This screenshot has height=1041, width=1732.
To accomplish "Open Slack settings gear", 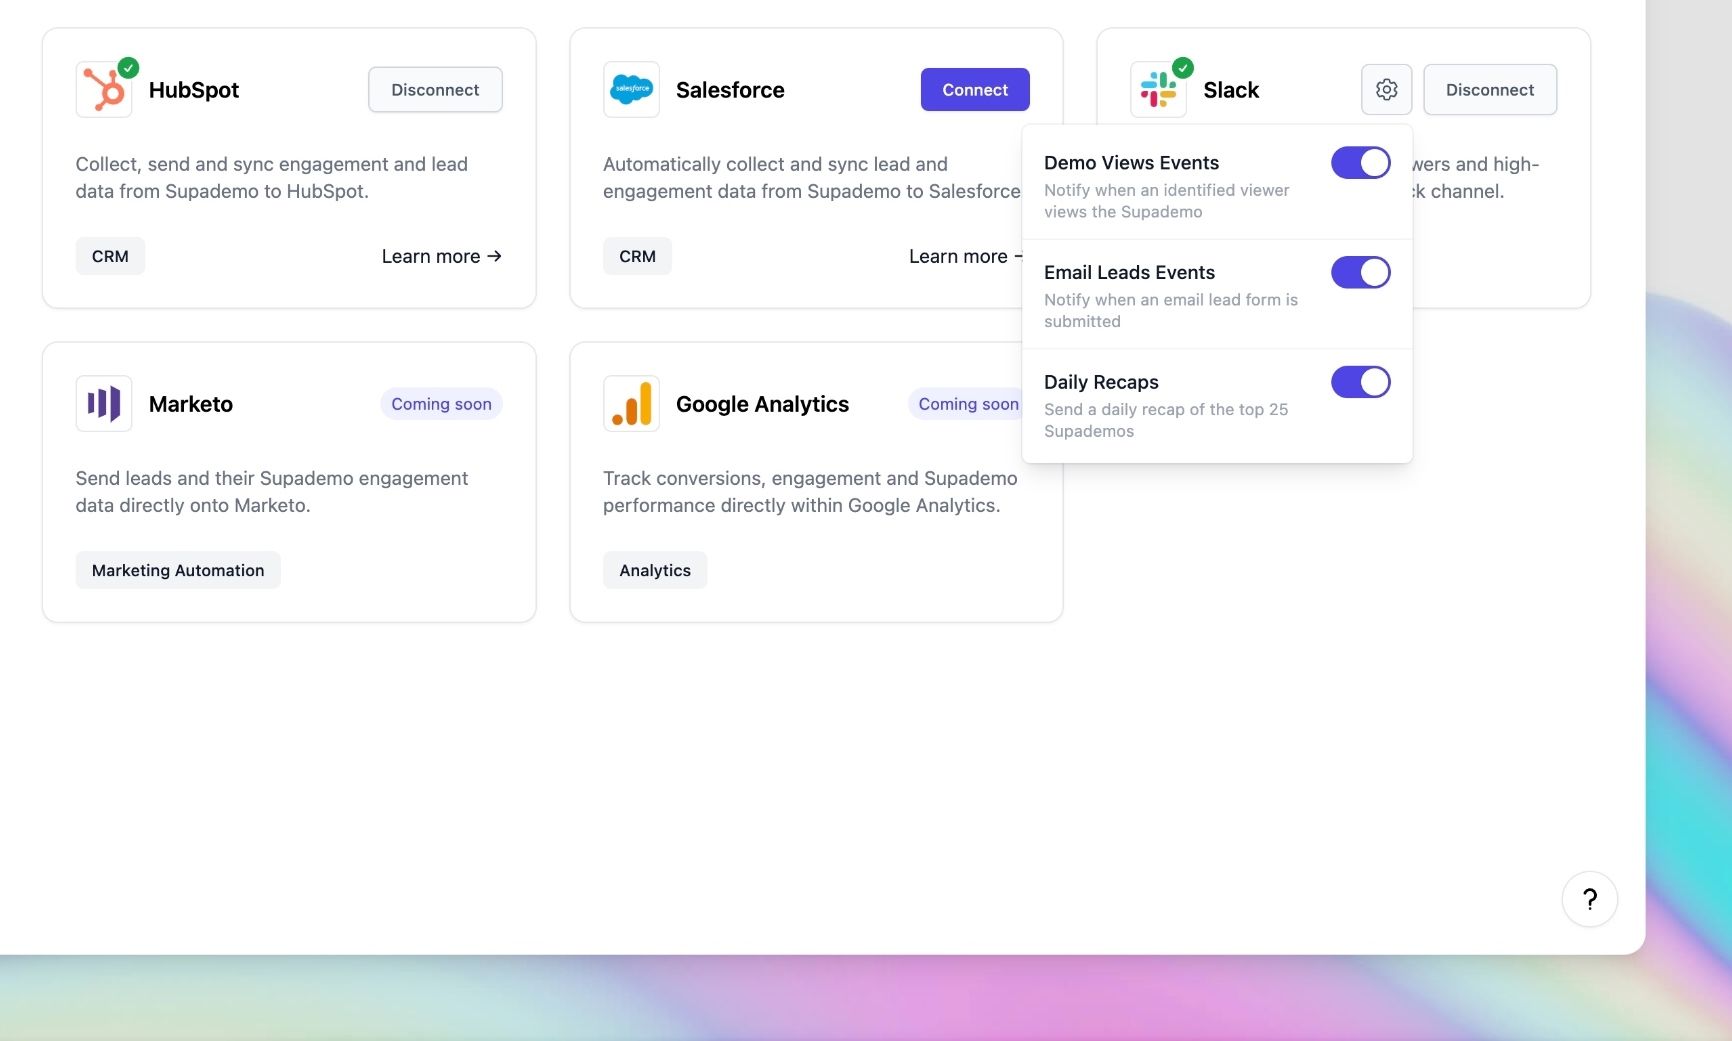I will pyautogui.click(x=1386, y=90).
